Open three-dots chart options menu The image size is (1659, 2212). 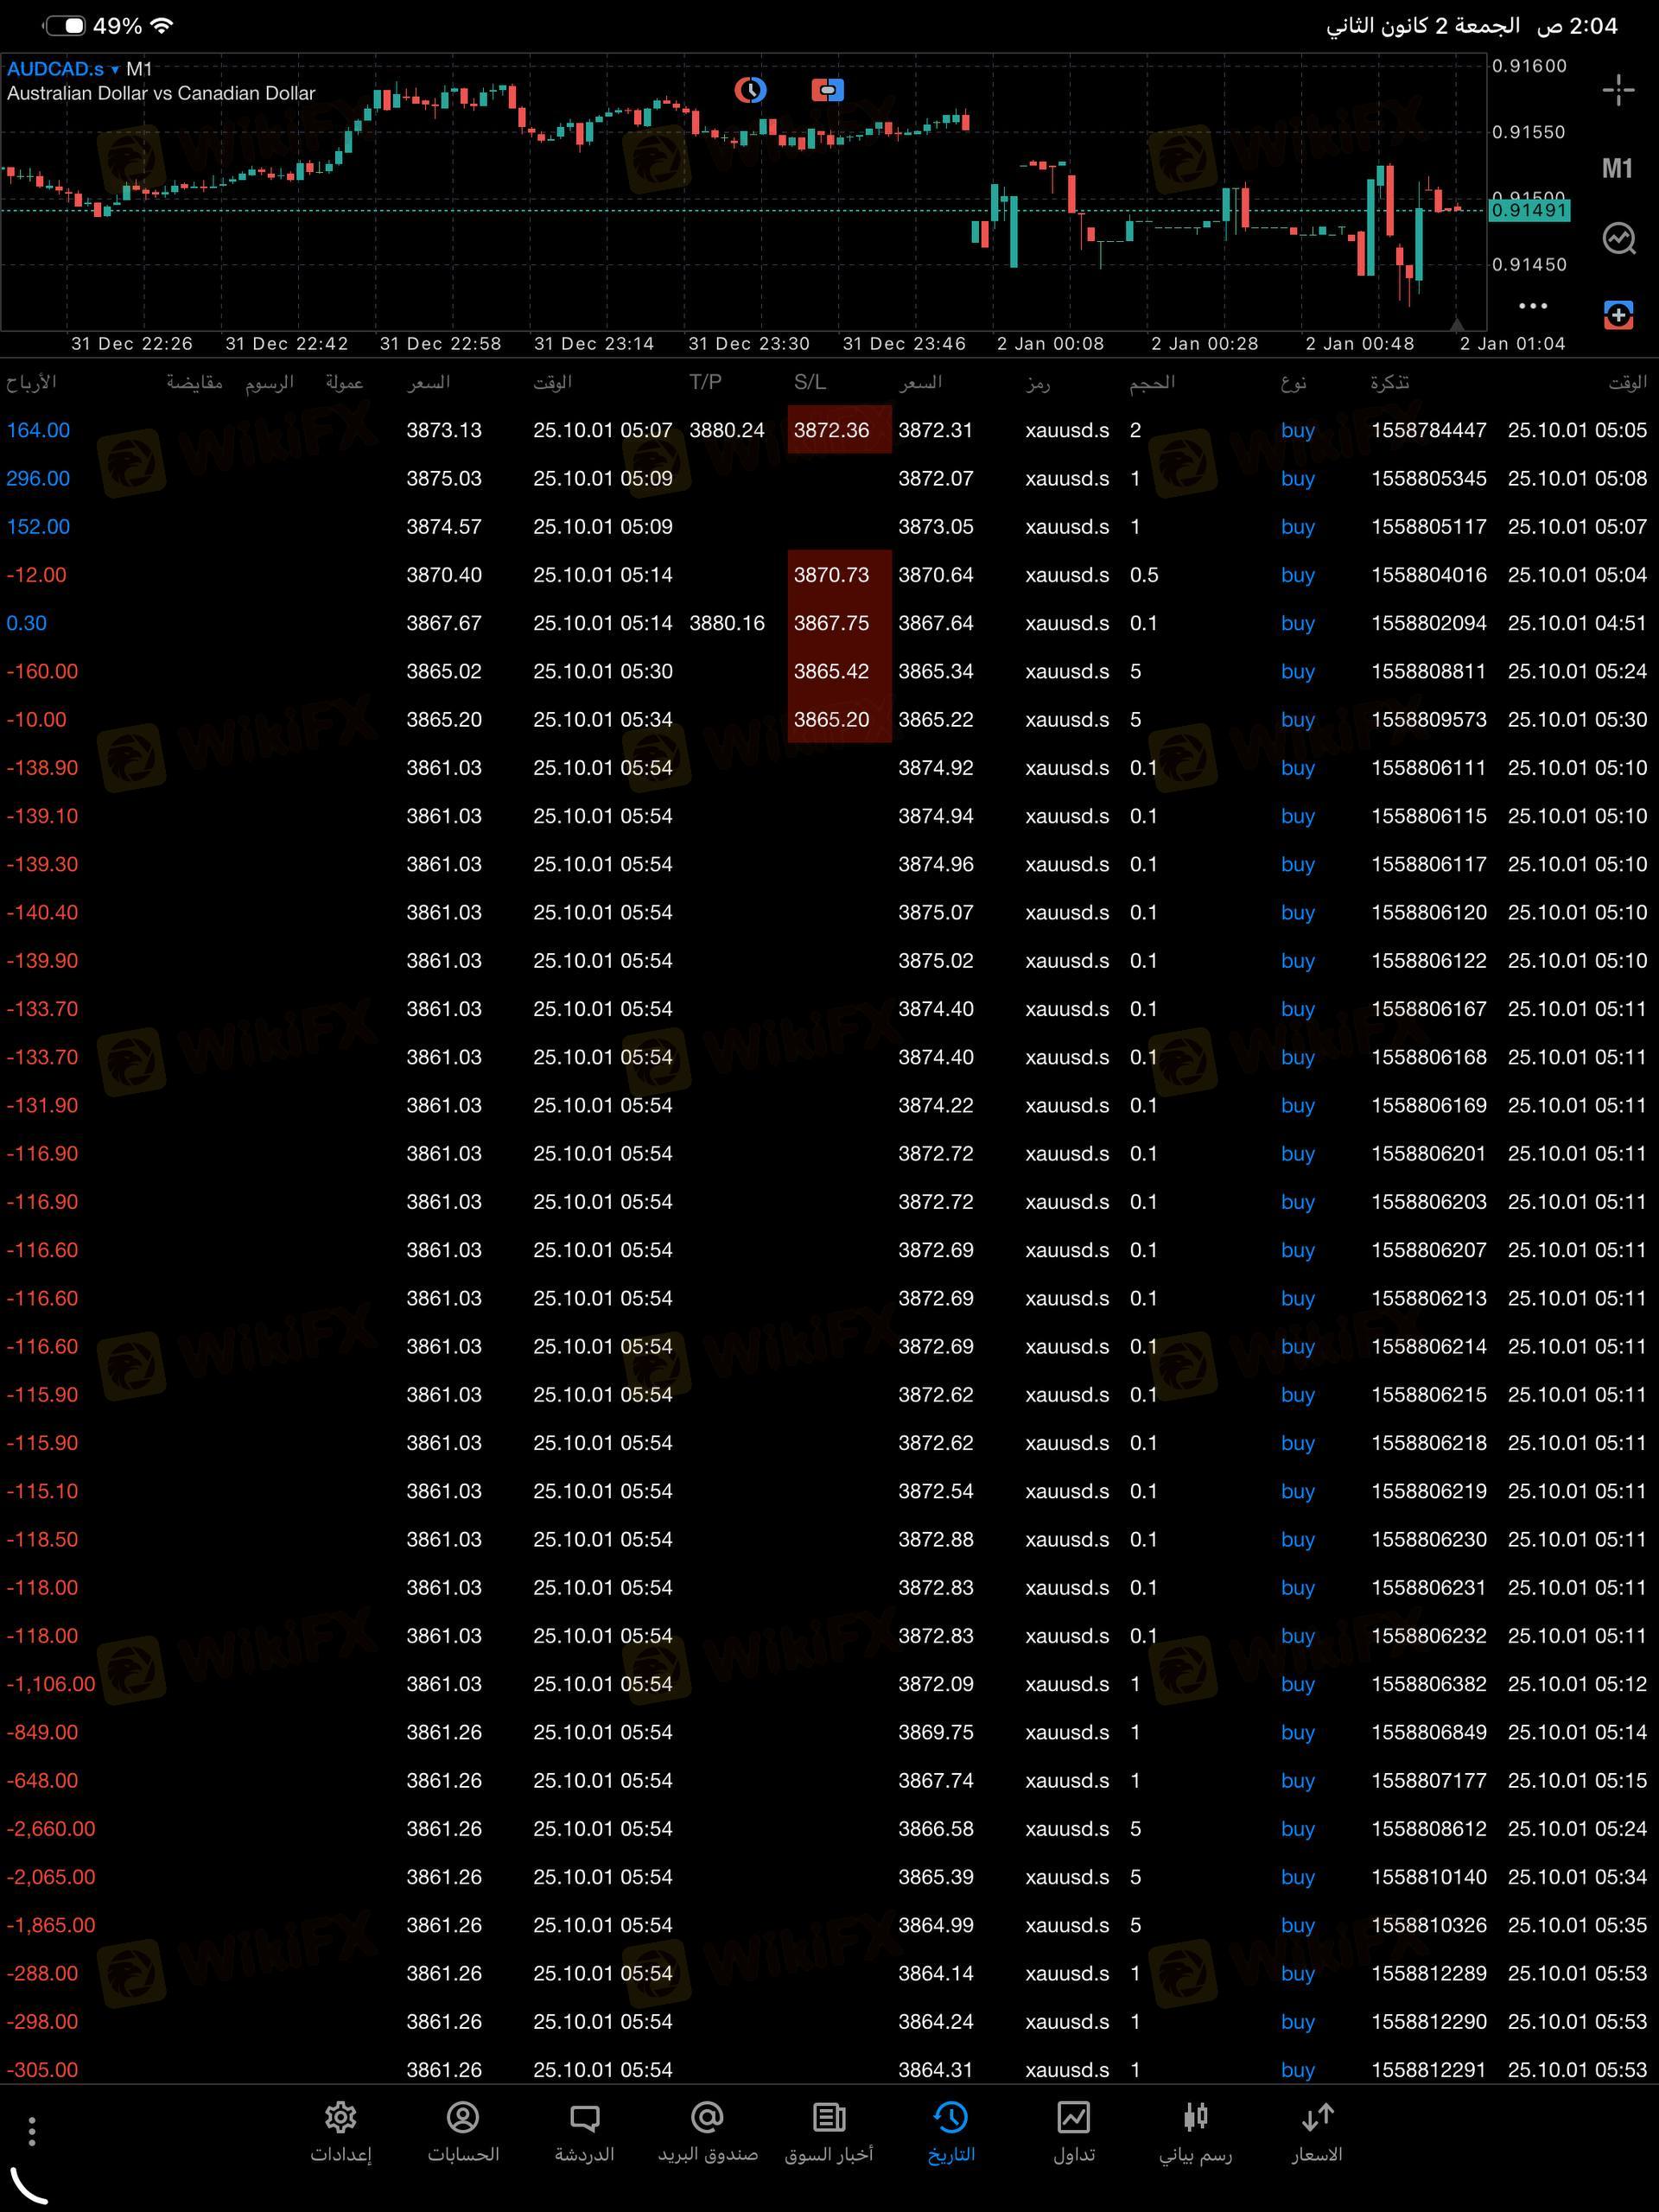(x=1532, y=306)
